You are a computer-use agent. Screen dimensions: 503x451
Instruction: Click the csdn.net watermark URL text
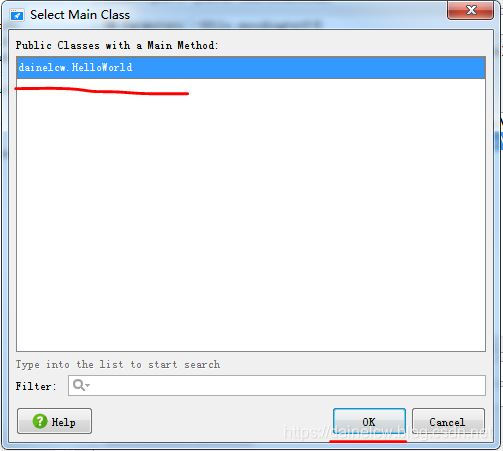(x=387, y=432)
